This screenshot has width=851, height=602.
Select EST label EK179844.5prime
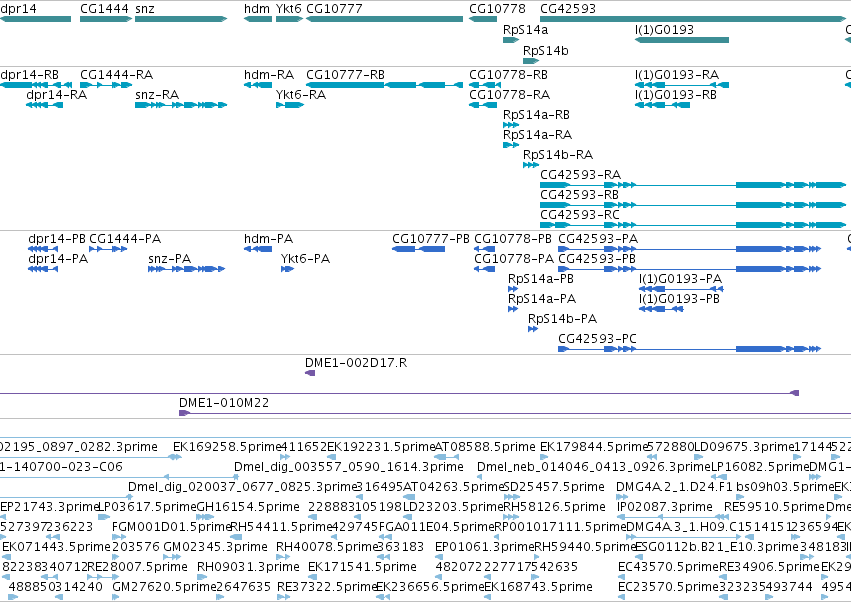pos(594,447)
